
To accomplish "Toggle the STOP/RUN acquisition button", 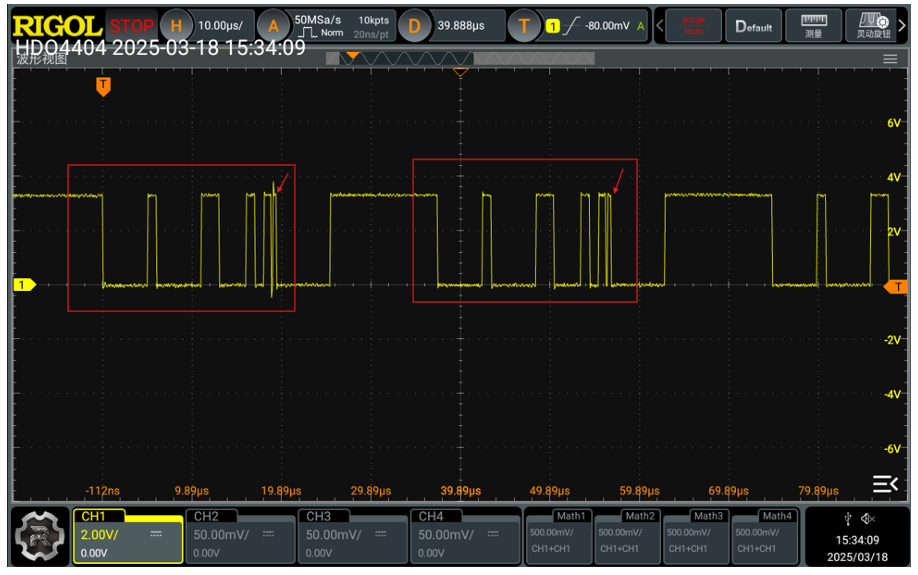I will (x=692, y=26).
